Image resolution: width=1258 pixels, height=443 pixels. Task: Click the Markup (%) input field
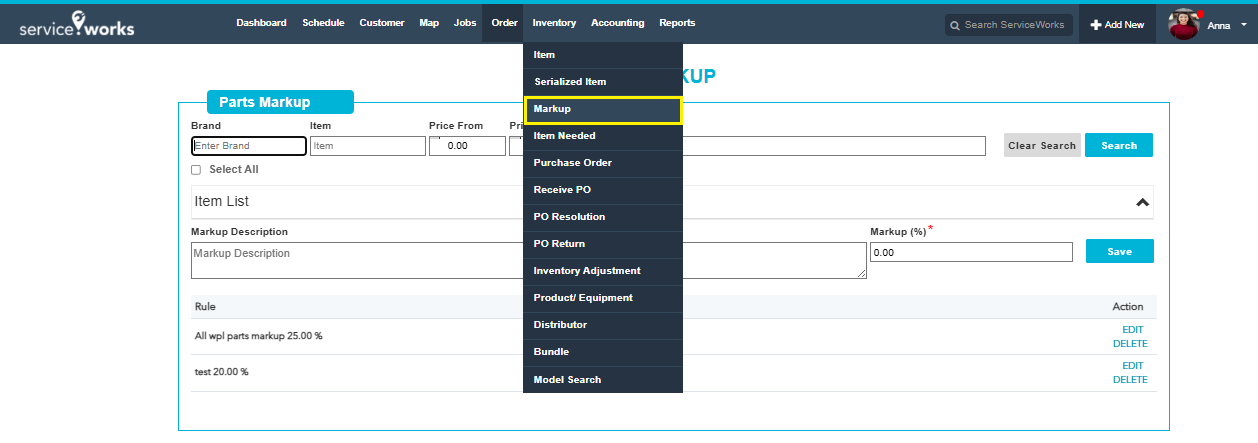tap(970, 253)
